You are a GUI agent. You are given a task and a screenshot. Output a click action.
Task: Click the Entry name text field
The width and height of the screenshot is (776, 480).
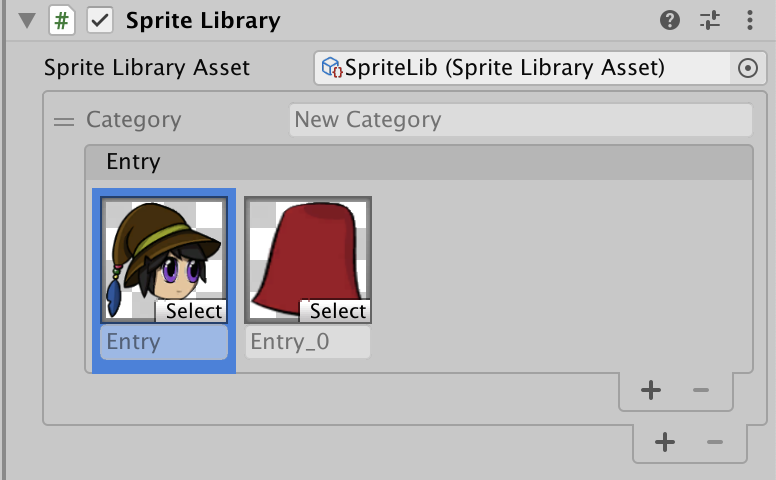point(163,342)
